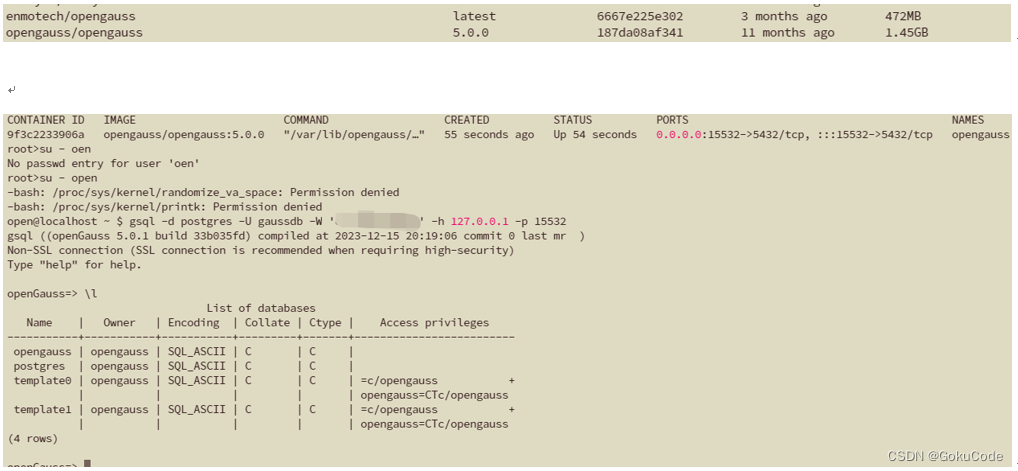Click the 472MB size value
1018x471 pixels.
point(903,16)
